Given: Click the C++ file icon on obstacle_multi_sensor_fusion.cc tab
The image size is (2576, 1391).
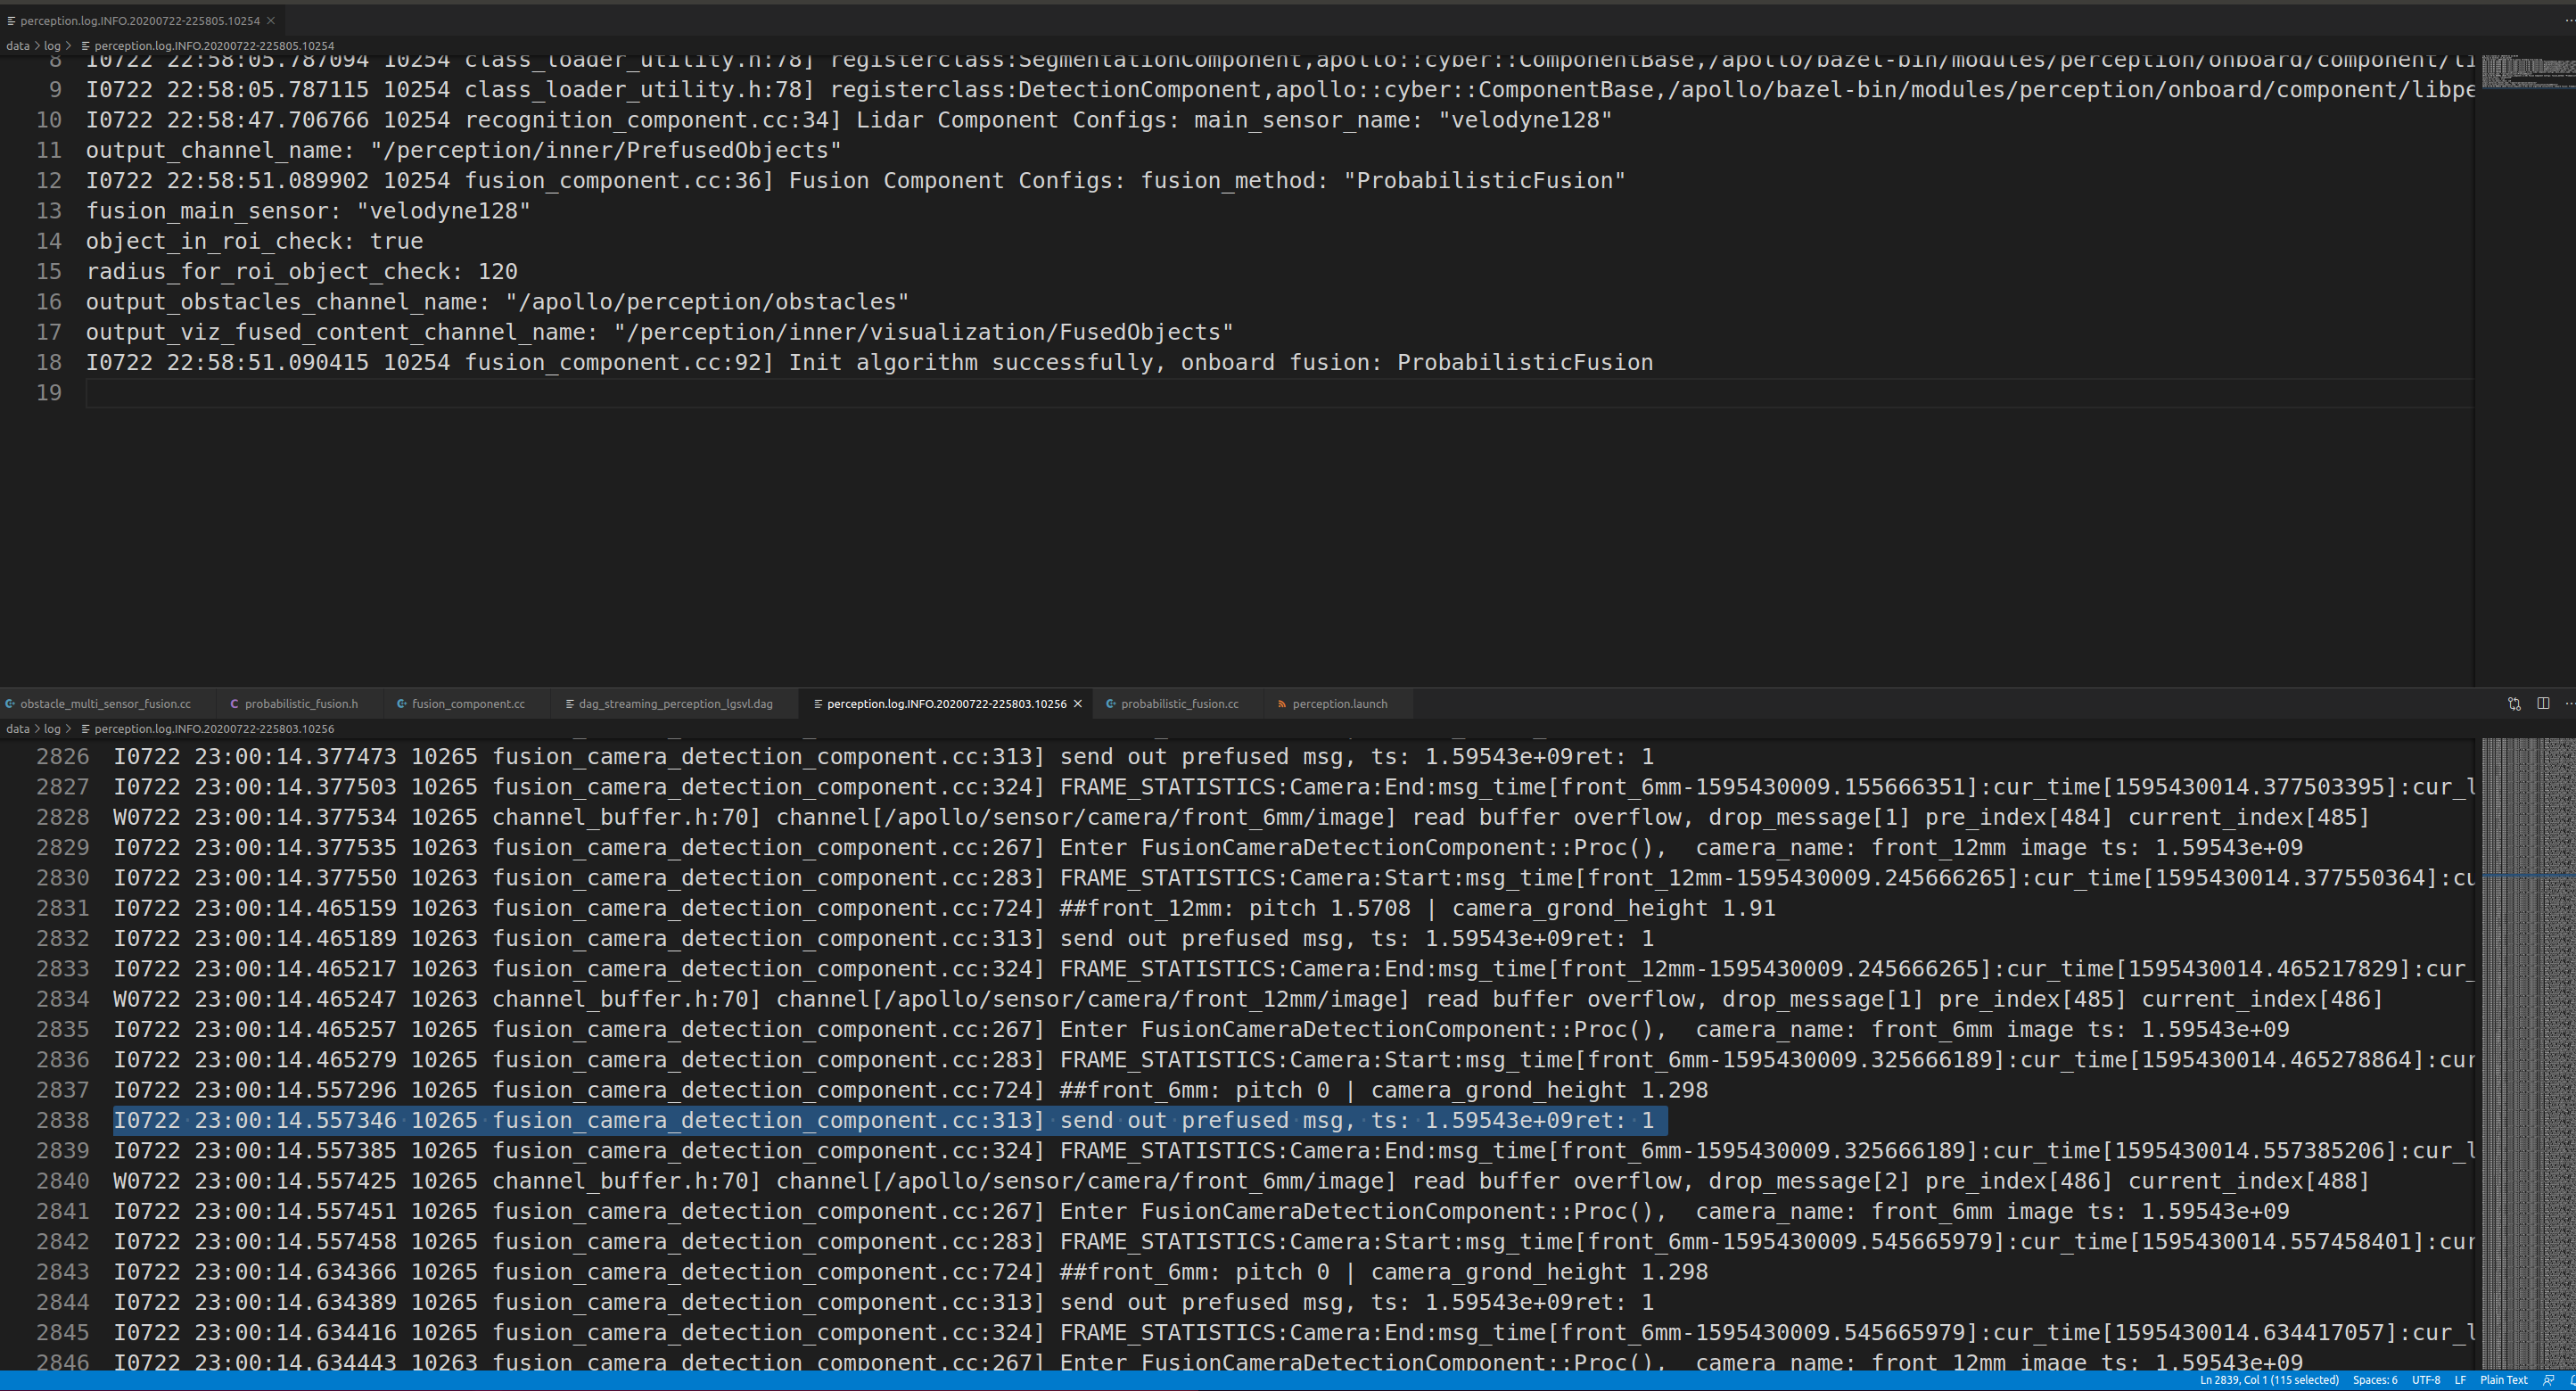Looking at the screenshot, I should coord(12,703).
